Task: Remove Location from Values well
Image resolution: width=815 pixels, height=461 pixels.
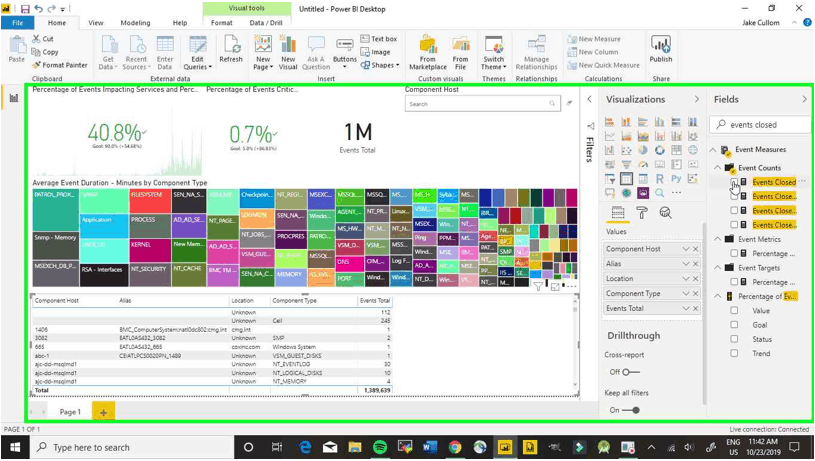Action: (695, 279)
